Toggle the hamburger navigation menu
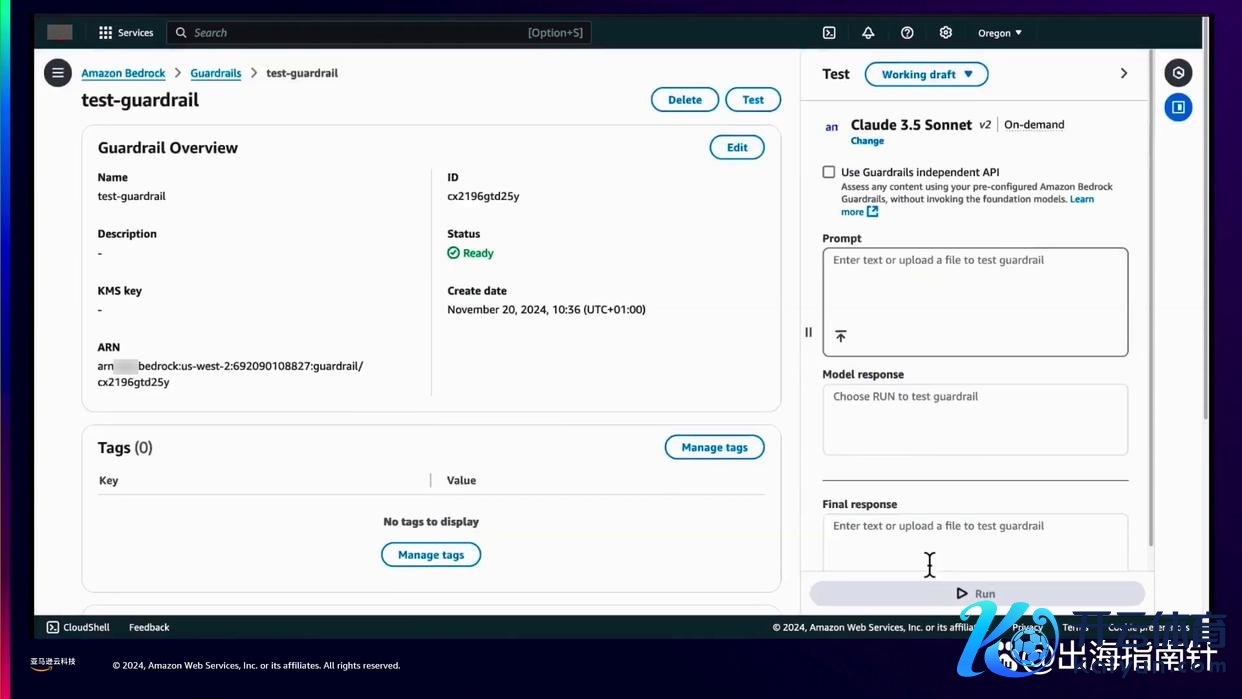The image size is (1242, 699). [x=58, y=73]
